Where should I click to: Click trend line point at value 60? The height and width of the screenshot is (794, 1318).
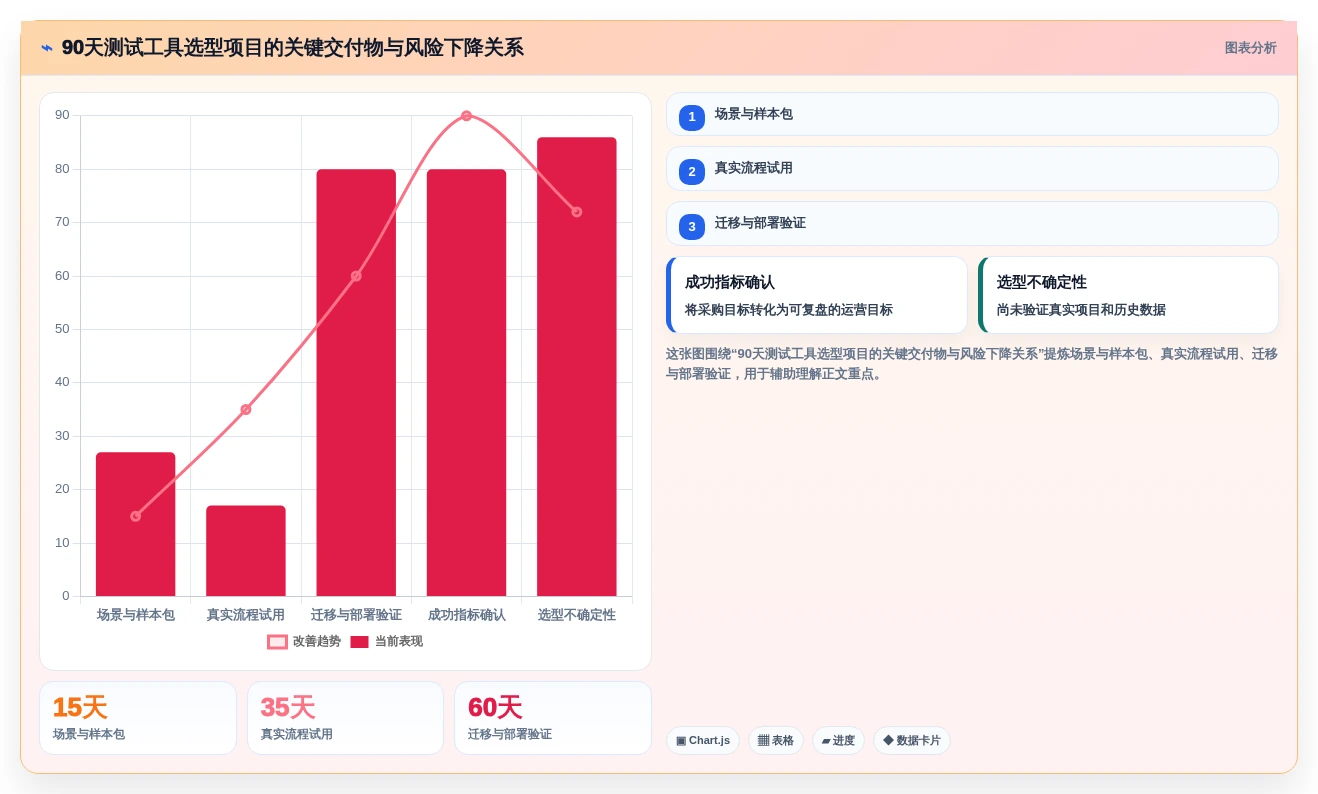pos(356,276)
